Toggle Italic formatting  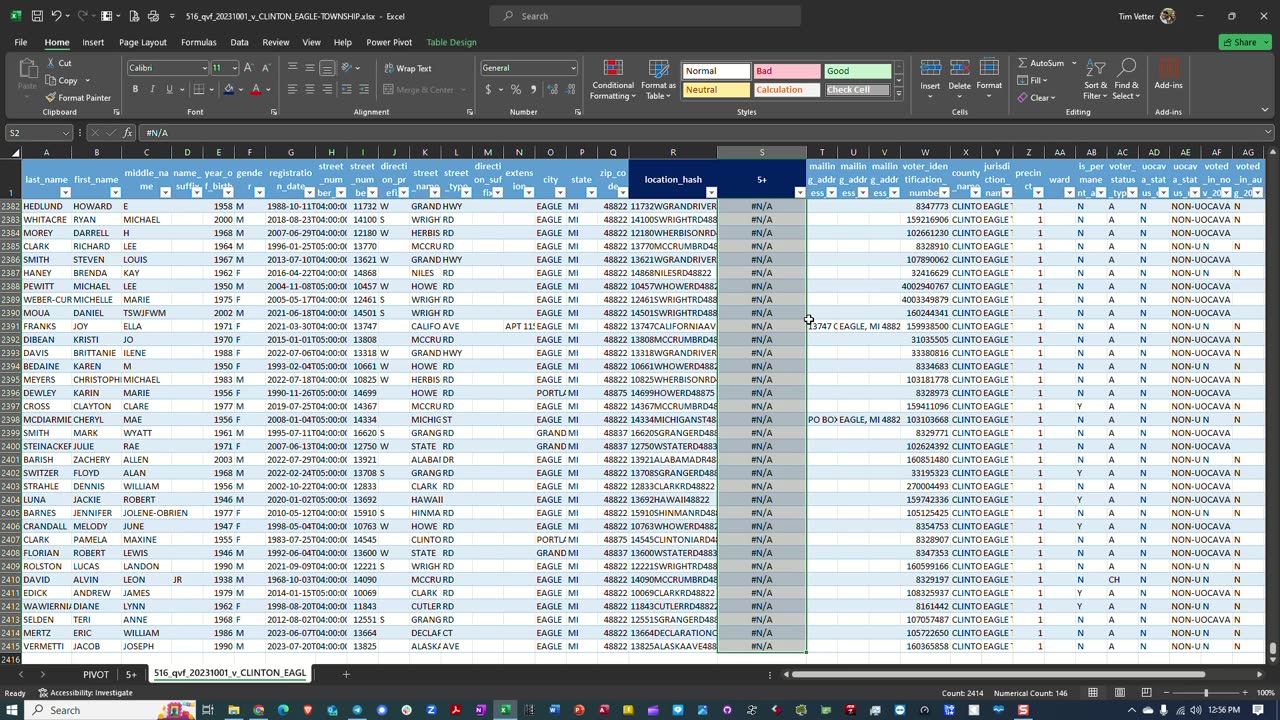[152, 89]
